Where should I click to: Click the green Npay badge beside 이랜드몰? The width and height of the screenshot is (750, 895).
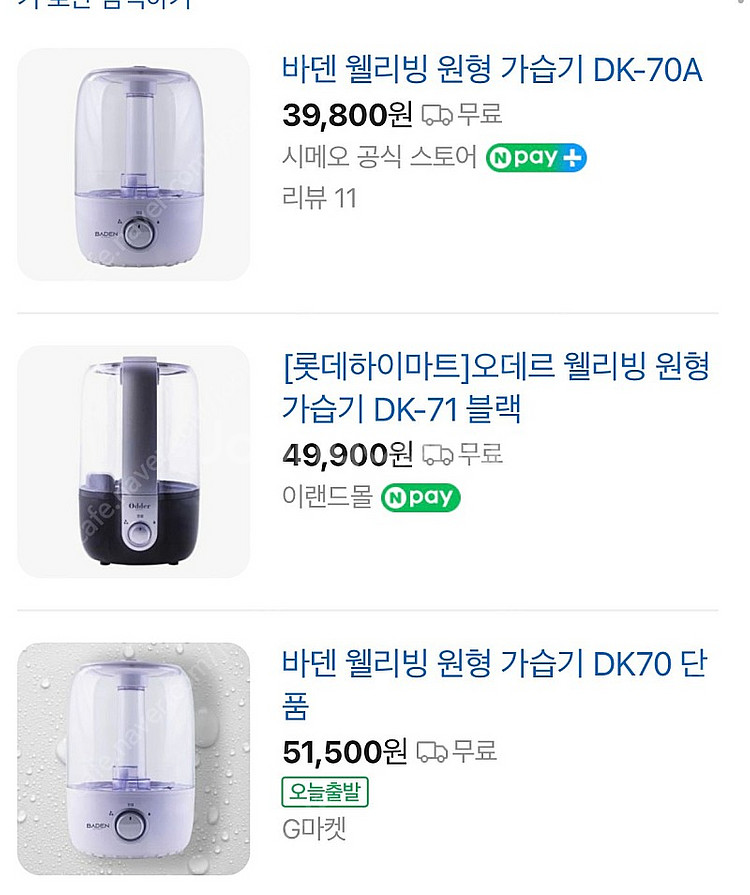click(420, 497)
